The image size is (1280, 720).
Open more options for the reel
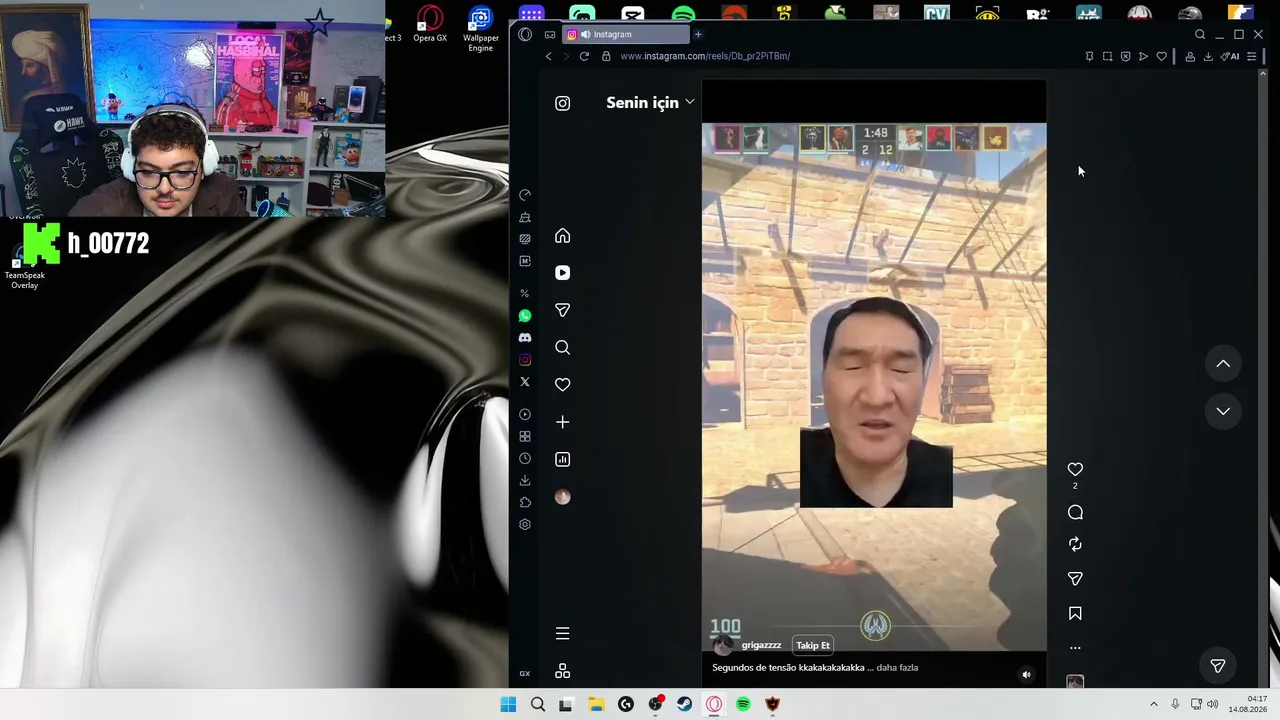click(x=1075, y=648)
